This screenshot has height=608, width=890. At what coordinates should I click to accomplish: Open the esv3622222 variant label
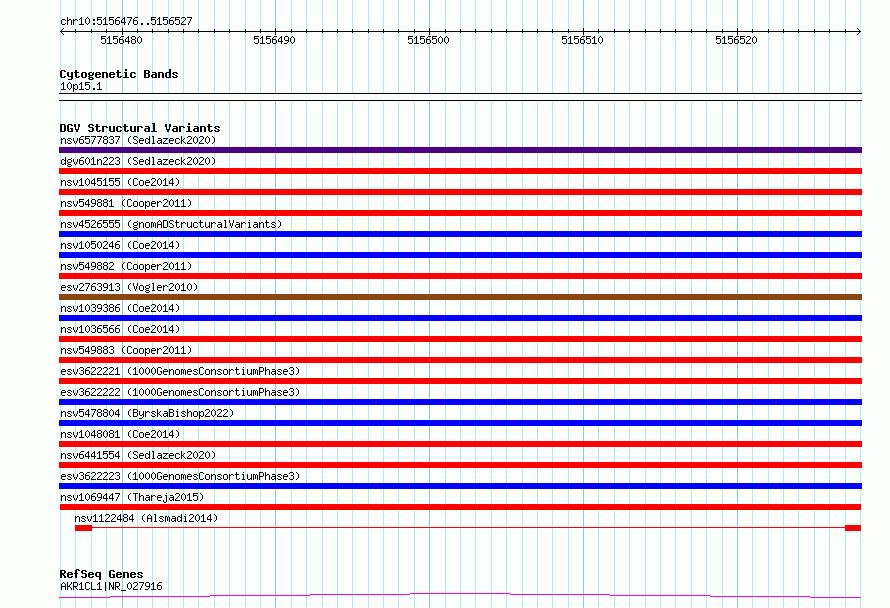(179, 392)
